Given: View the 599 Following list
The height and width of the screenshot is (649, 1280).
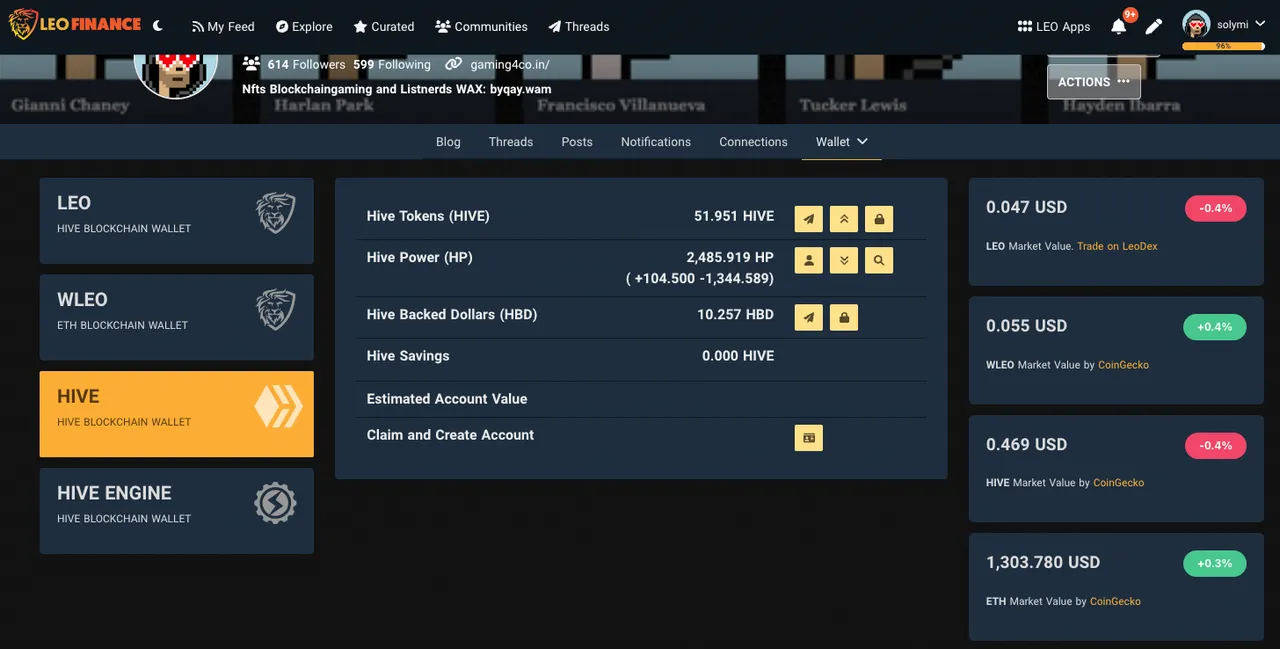Looking at the screenshot, I should pos(392,64).
